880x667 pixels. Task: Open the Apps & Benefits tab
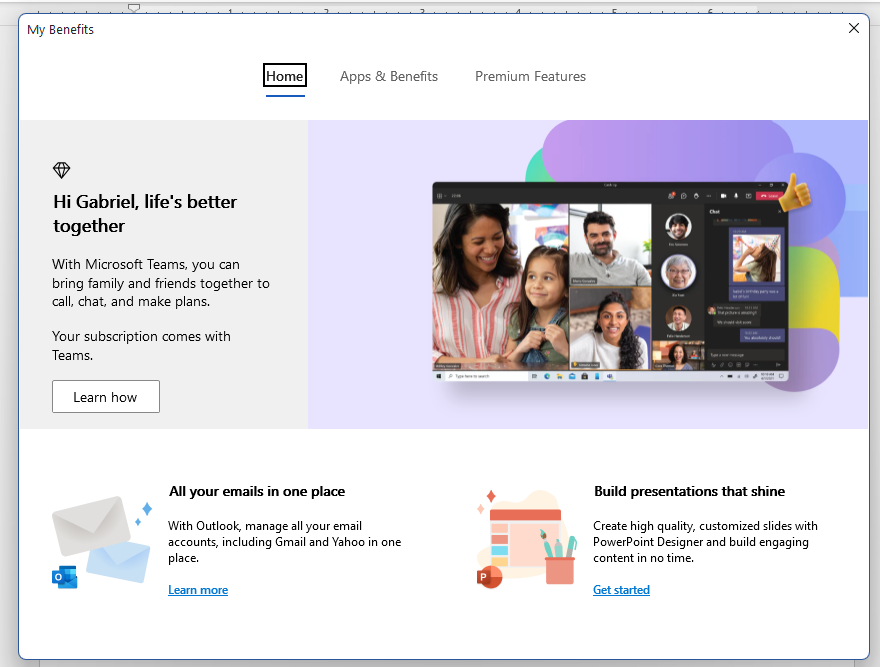389,76
